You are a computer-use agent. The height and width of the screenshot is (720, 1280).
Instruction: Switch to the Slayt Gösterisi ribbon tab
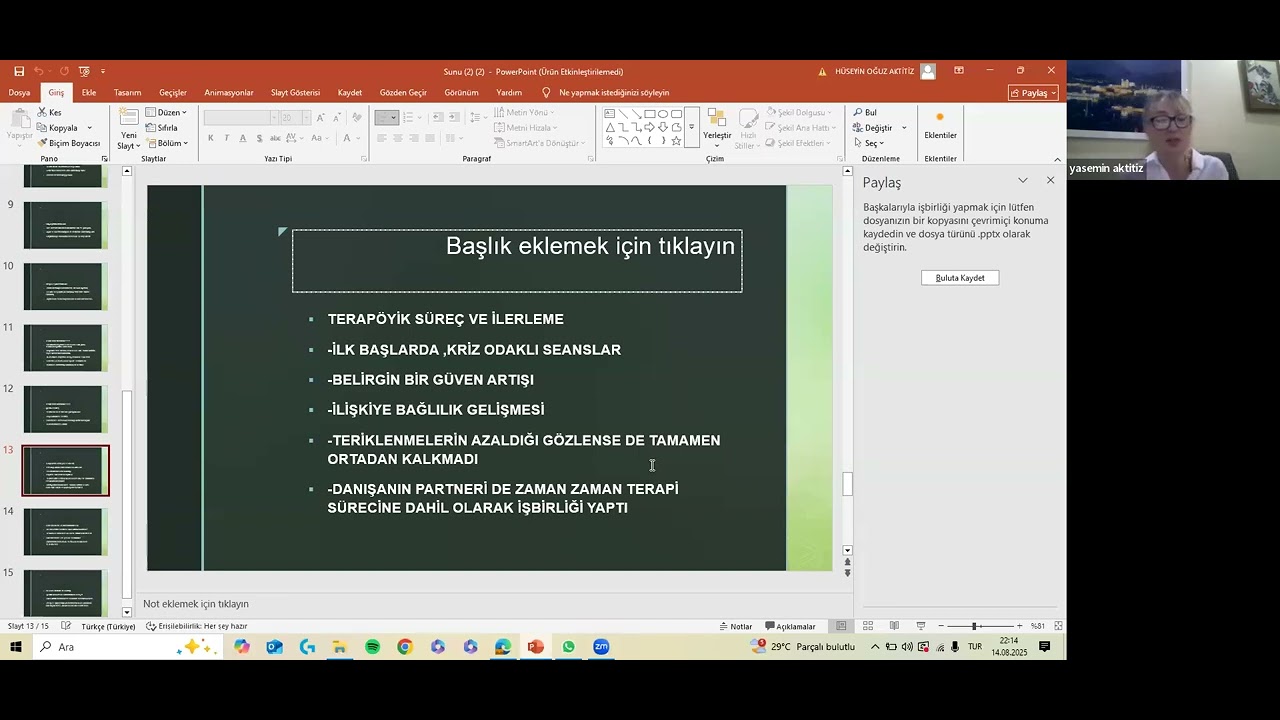tap(296, 93)
